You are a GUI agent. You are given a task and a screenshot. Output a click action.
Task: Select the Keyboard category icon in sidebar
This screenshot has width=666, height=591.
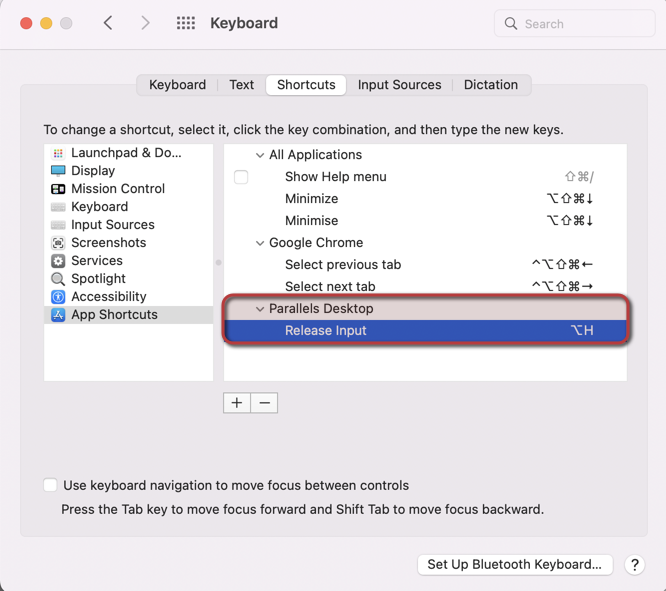[x=58, y=207]
